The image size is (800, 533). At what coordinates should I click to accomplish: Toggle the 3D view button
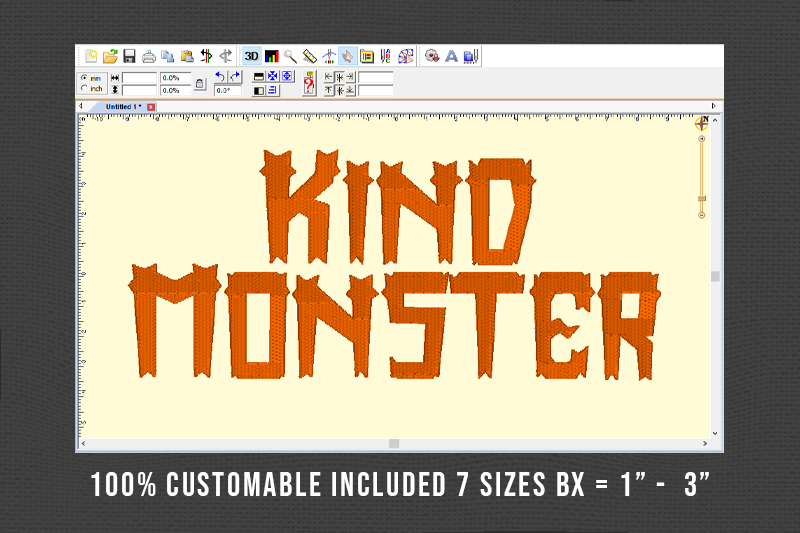pyautogui.click(x=252, y=56)
